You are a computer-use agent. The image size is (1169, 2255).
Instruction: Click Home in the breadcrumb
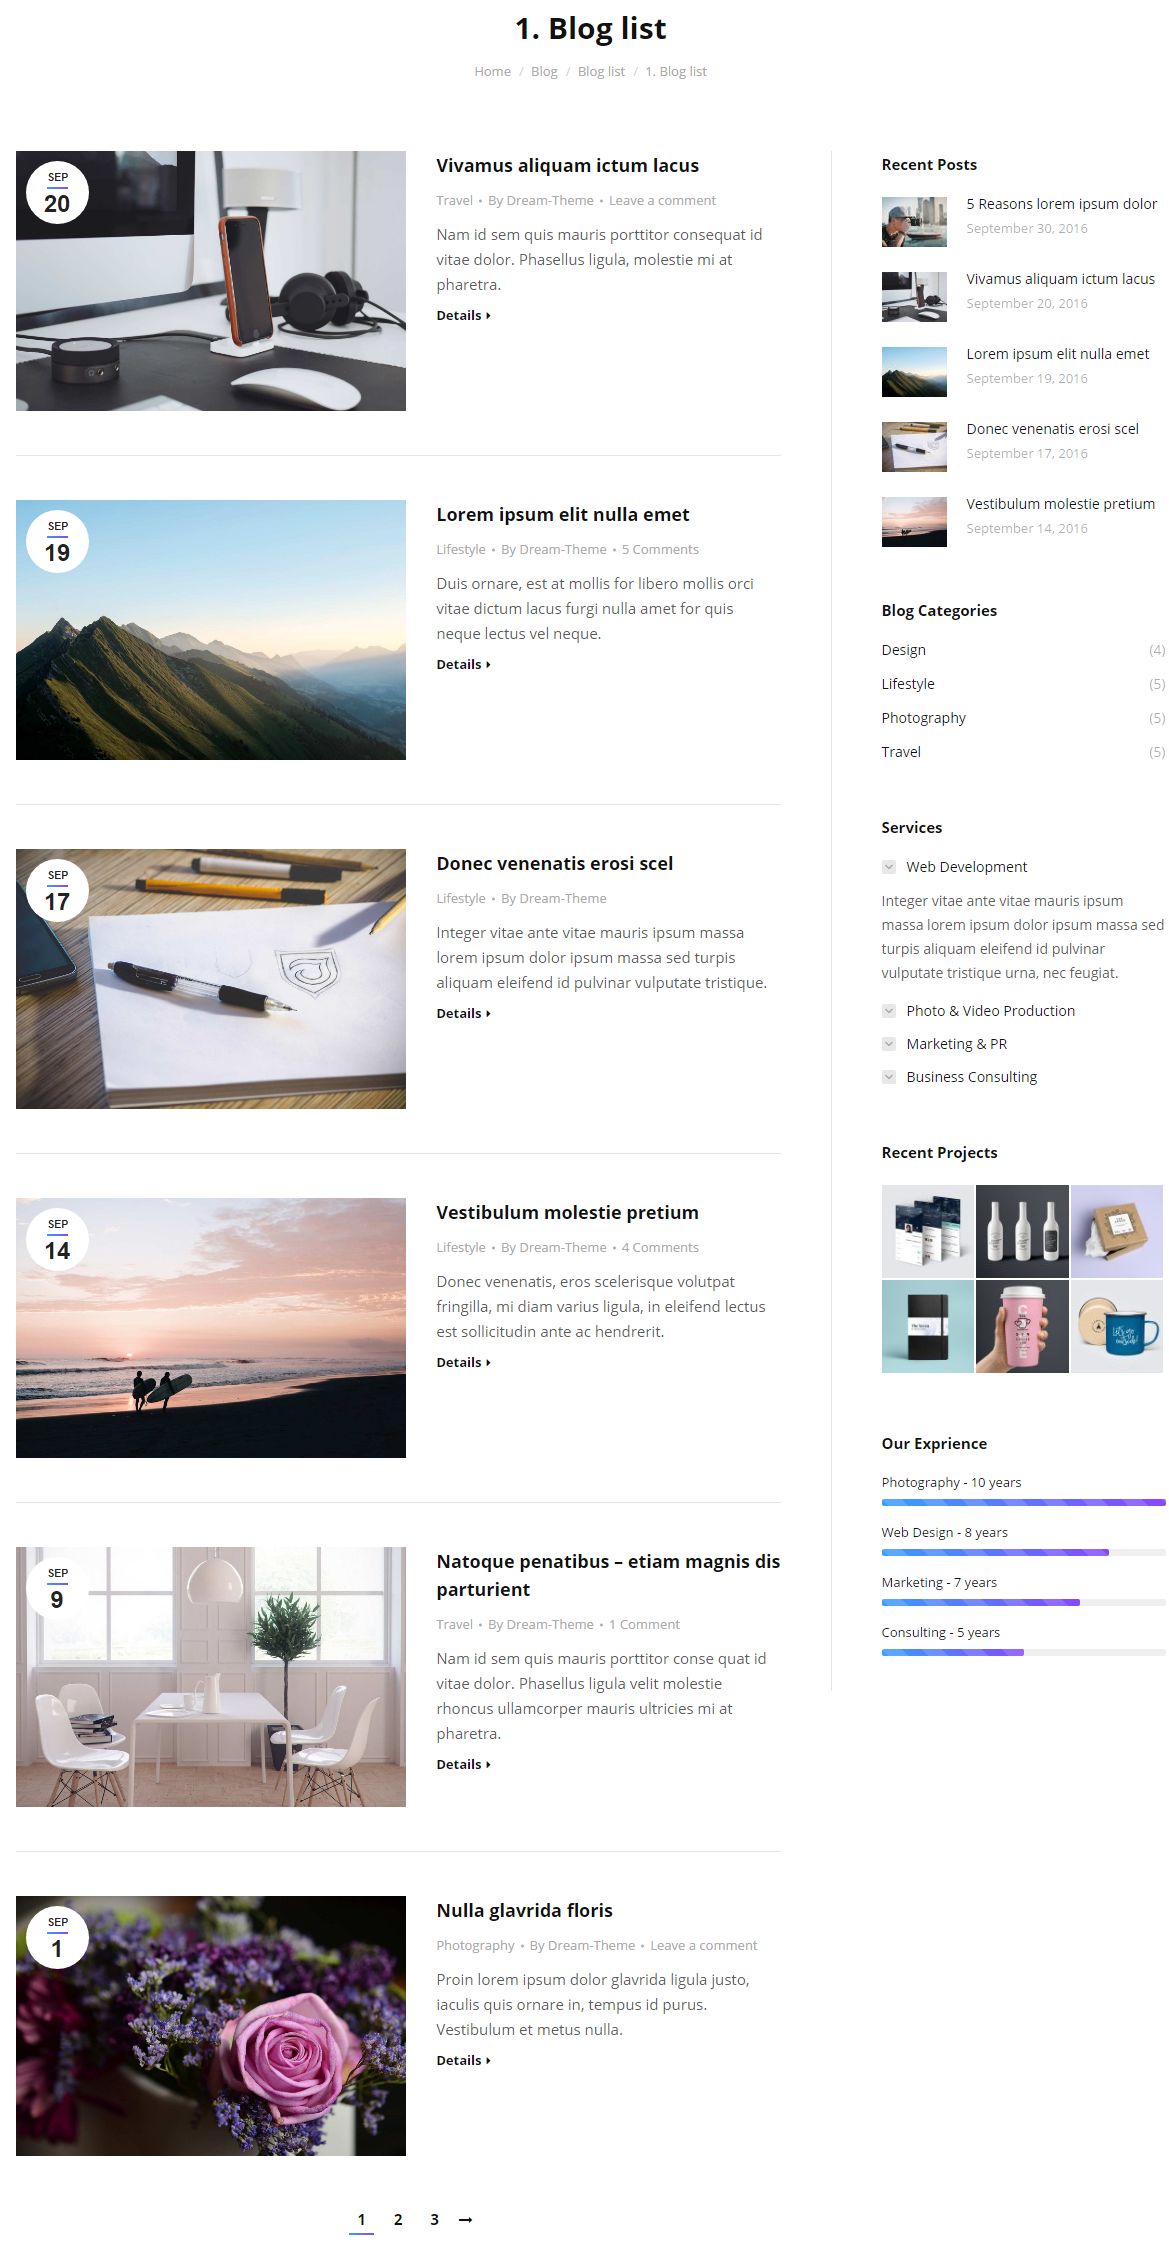(x=492, y=71)
